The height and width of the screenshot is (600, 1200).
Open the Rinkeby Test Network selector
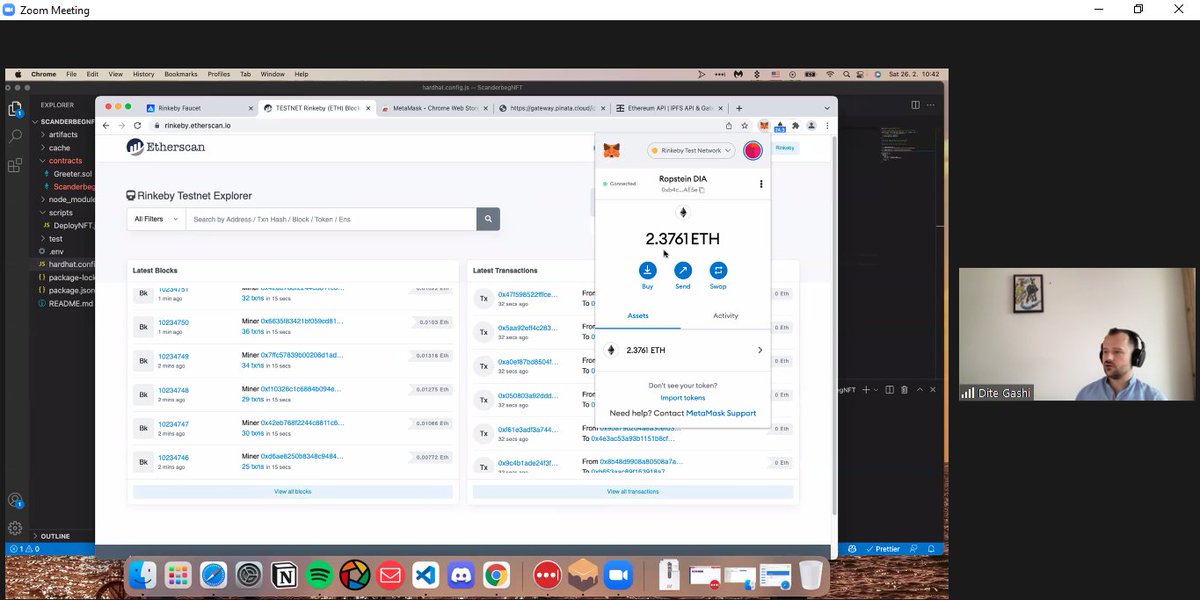tap(692, 150)
